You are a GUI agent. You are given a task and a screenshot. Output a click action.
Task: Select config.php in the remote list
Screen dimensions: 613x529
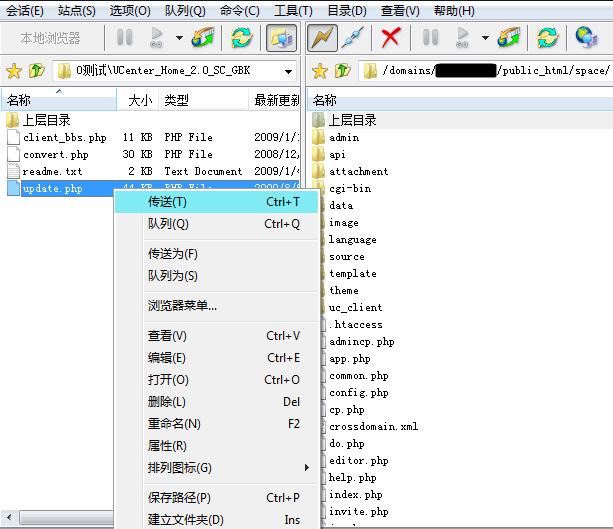pos(358,393)
